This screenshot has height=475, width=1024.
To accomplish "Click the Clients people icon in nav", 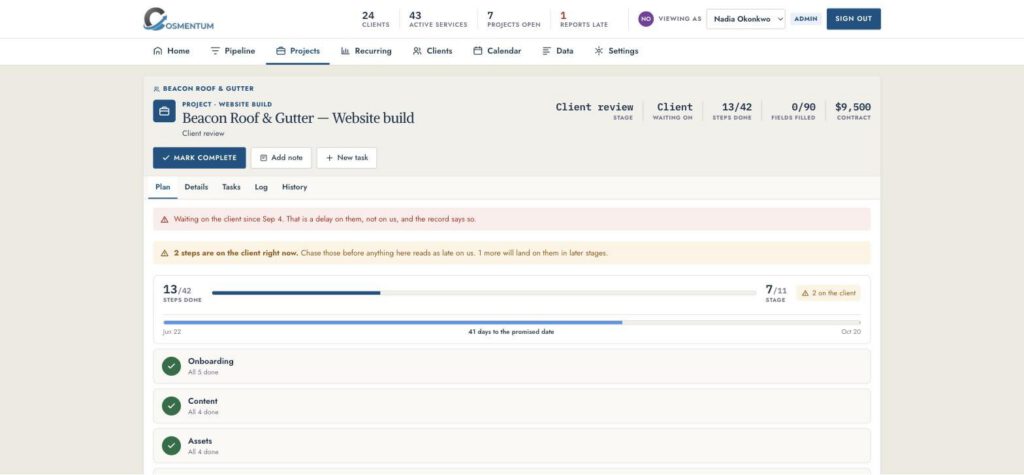I will (x=417, y=51).
